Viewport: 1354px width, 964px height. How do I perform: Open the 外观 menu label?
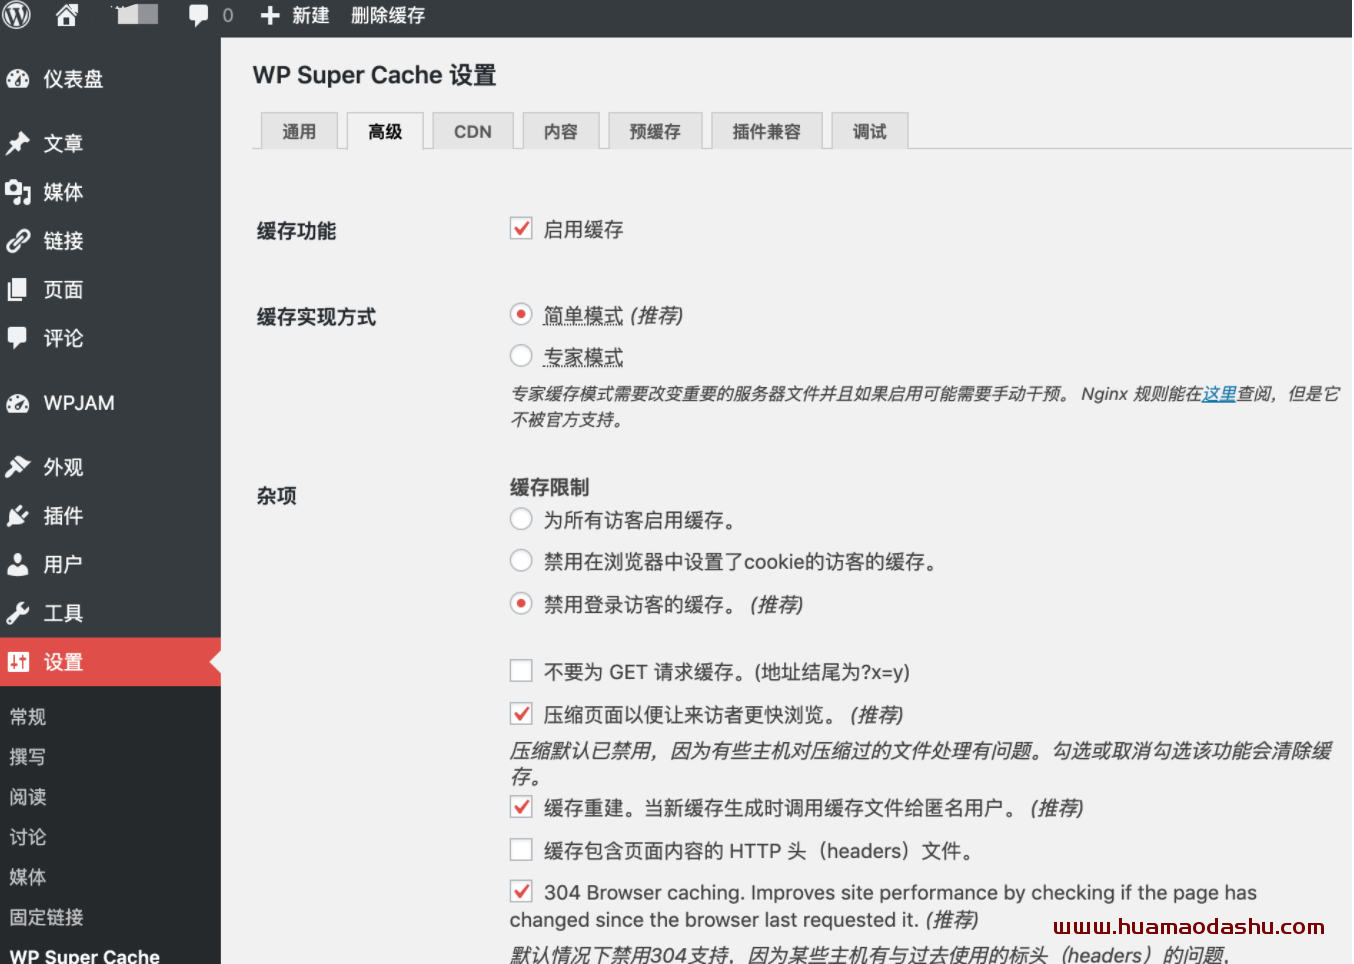[x=63, y=467]
